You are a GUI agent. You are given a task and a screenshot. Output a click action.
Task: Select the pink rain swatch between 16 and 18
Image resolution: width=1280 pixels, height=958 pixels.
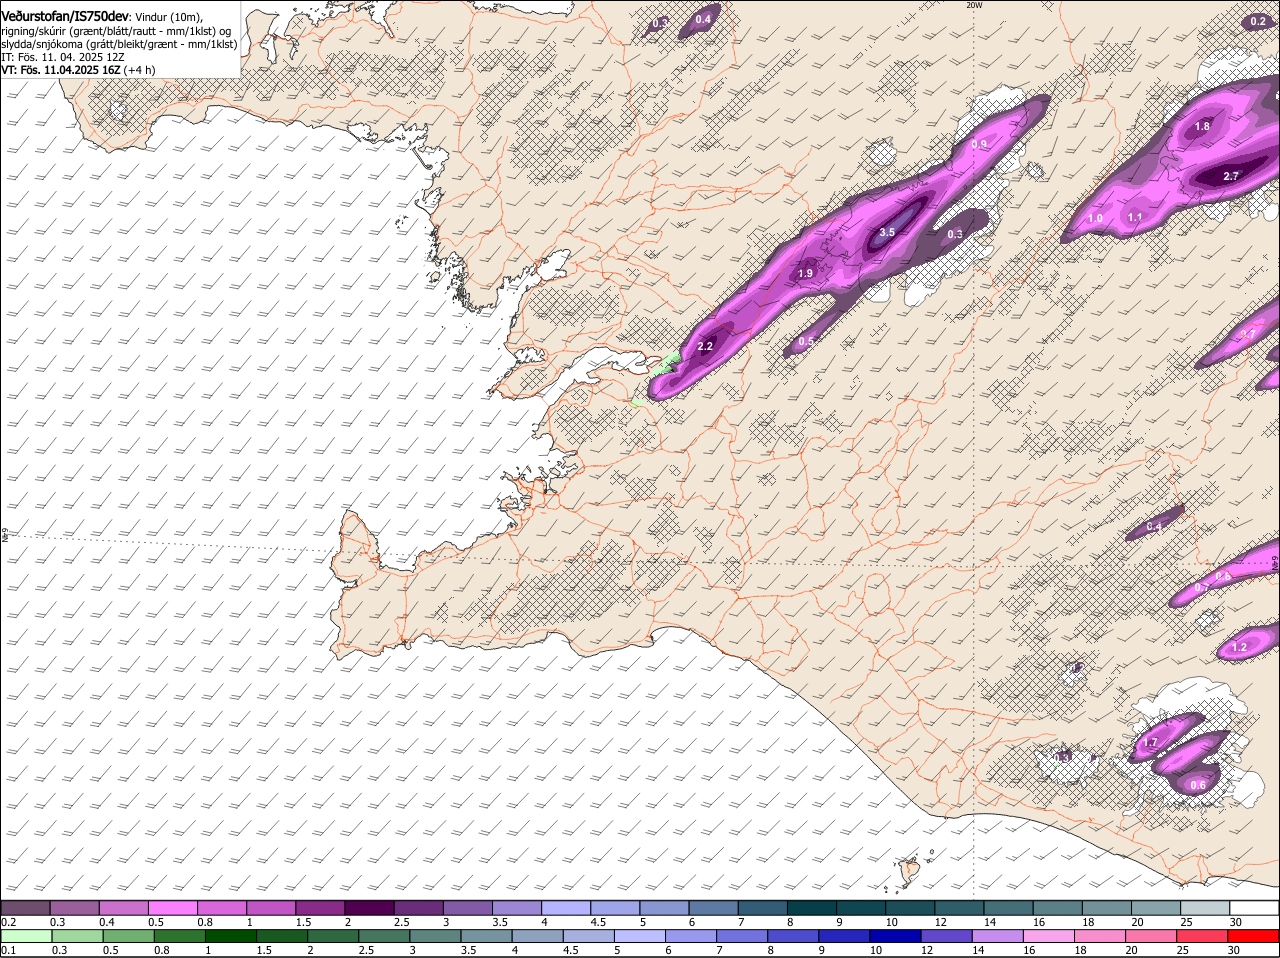pos(1049,936)
